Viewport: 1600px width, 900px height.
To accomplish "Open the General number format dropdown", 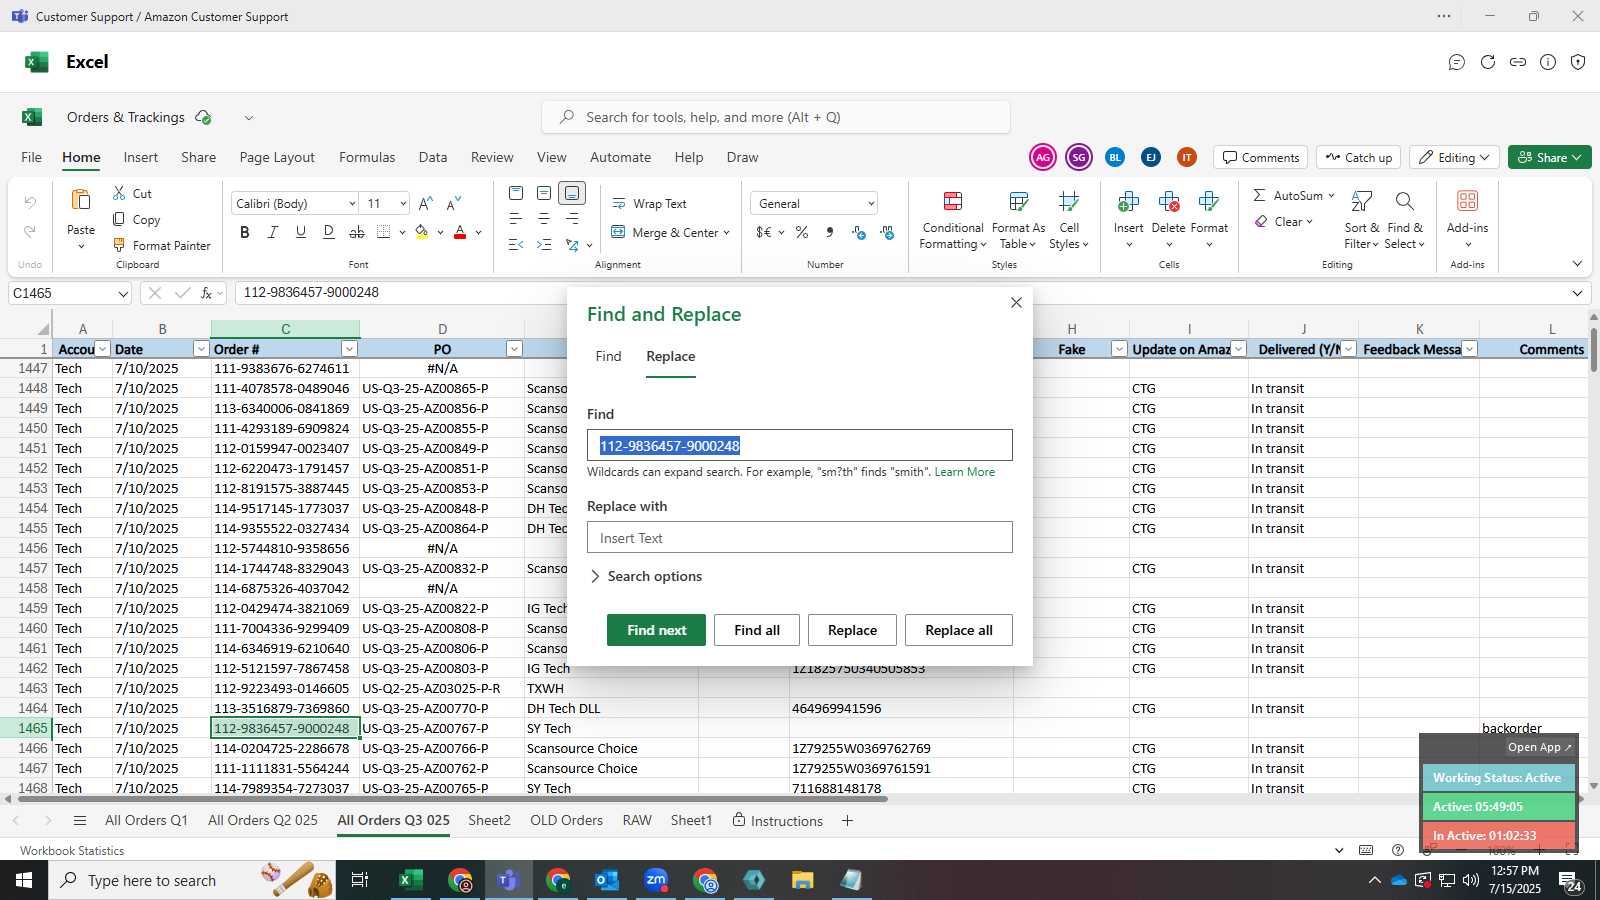I will [x=871, y=204].
